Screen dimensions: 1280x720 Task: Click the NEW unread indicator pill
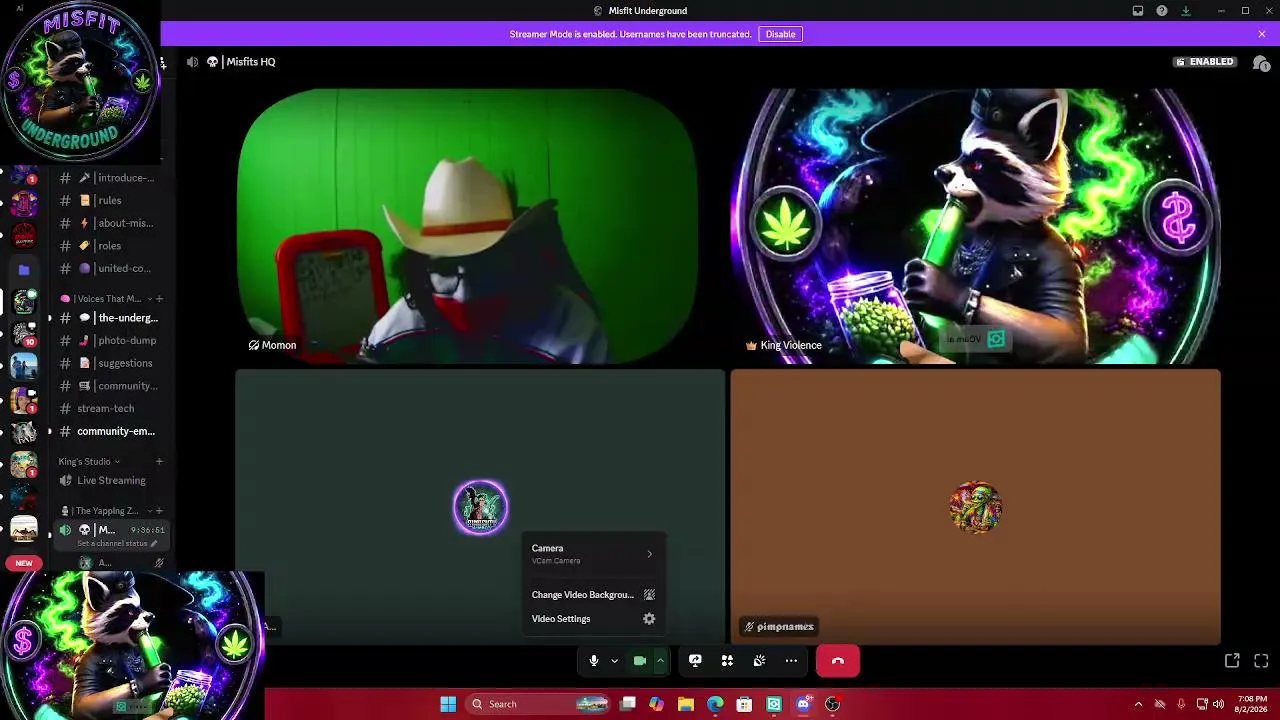[x=24, y=563]
